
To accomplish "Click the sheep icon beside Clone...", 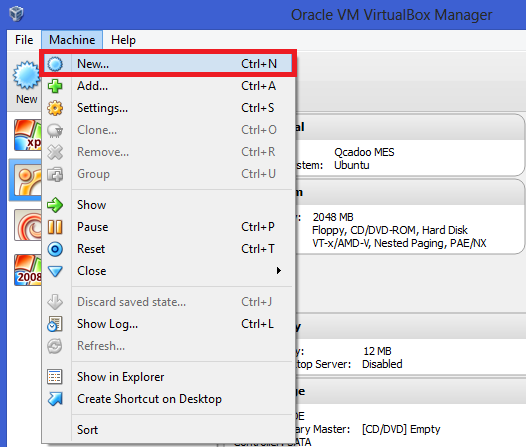I will [55, 130].
